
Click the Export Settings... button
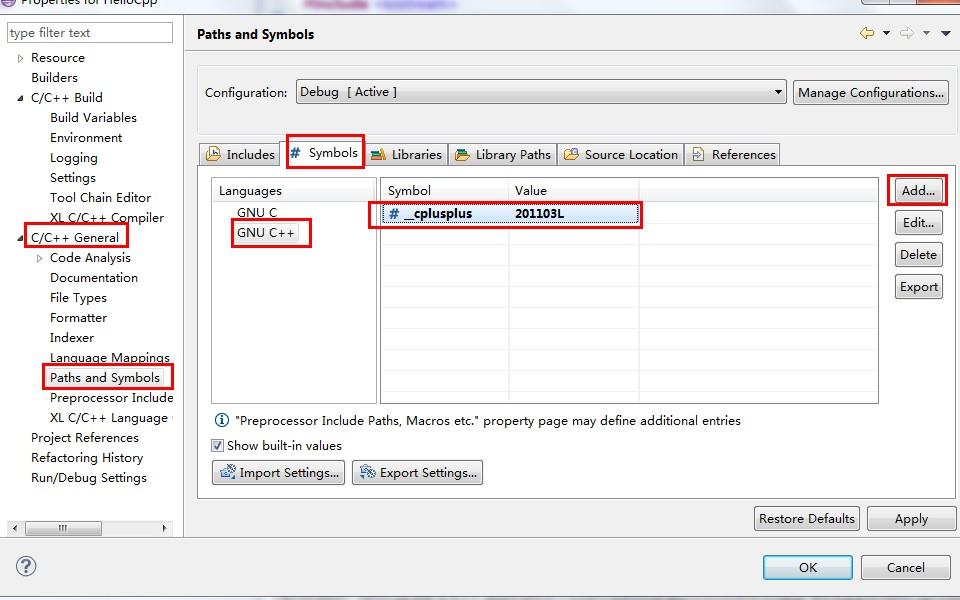click(418, 473)
